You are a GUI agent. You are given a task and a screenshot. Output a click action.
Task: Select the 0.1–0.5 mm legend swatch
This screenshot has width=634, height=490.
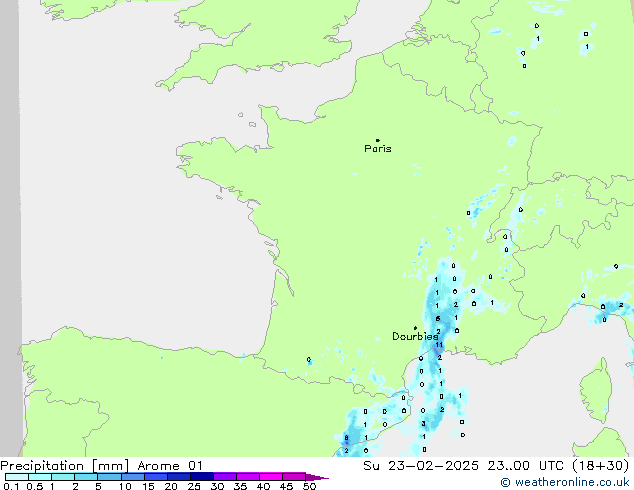click(17, 477)
